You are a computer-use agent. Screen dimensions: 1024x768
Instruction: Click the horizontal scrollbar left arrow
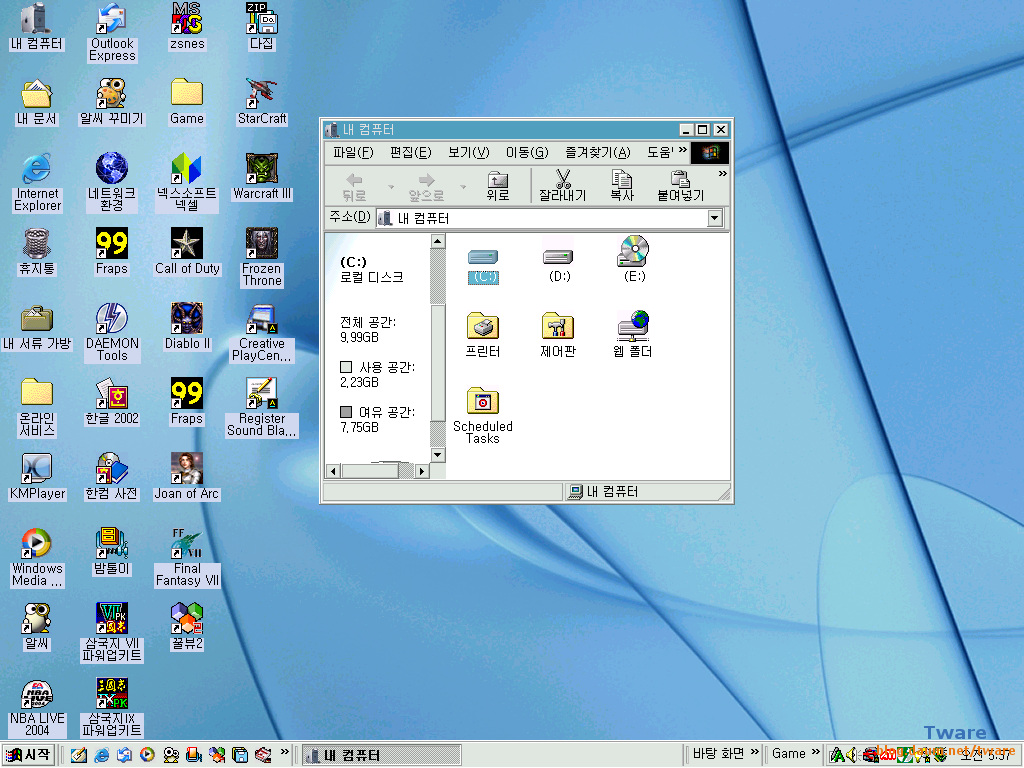tap(334, 471)
